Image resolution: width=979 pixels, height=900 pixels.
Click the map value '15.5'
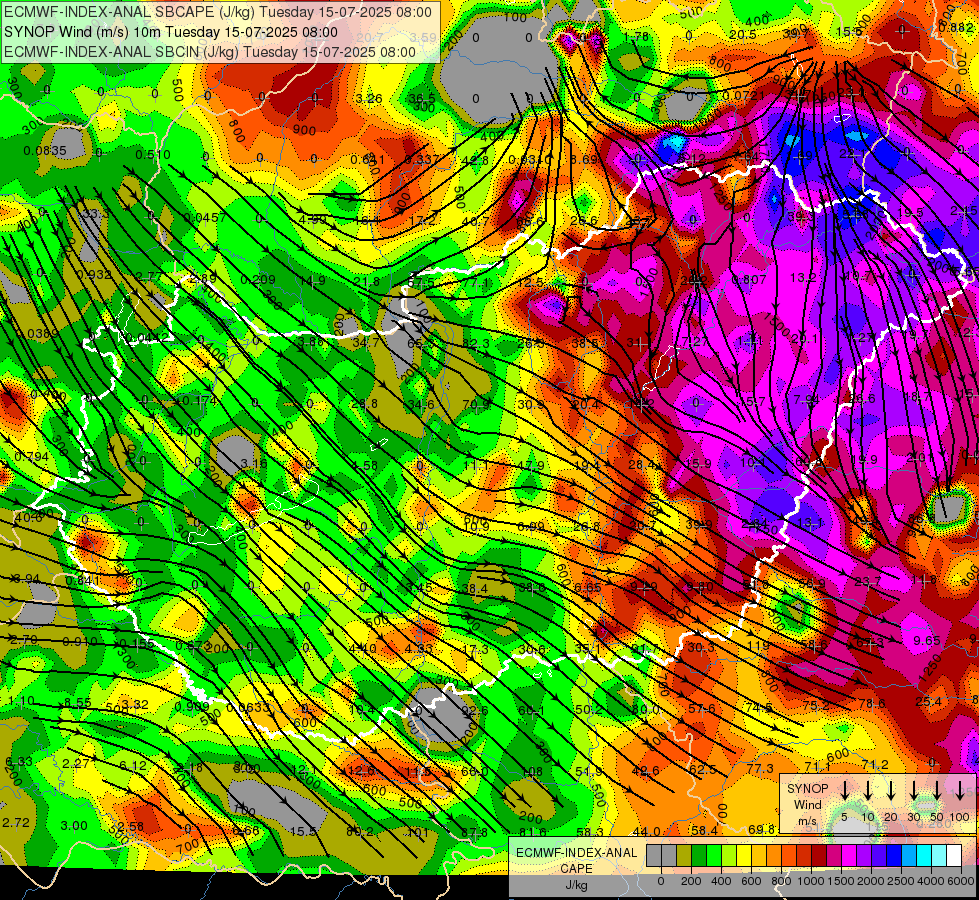point(303,832)
